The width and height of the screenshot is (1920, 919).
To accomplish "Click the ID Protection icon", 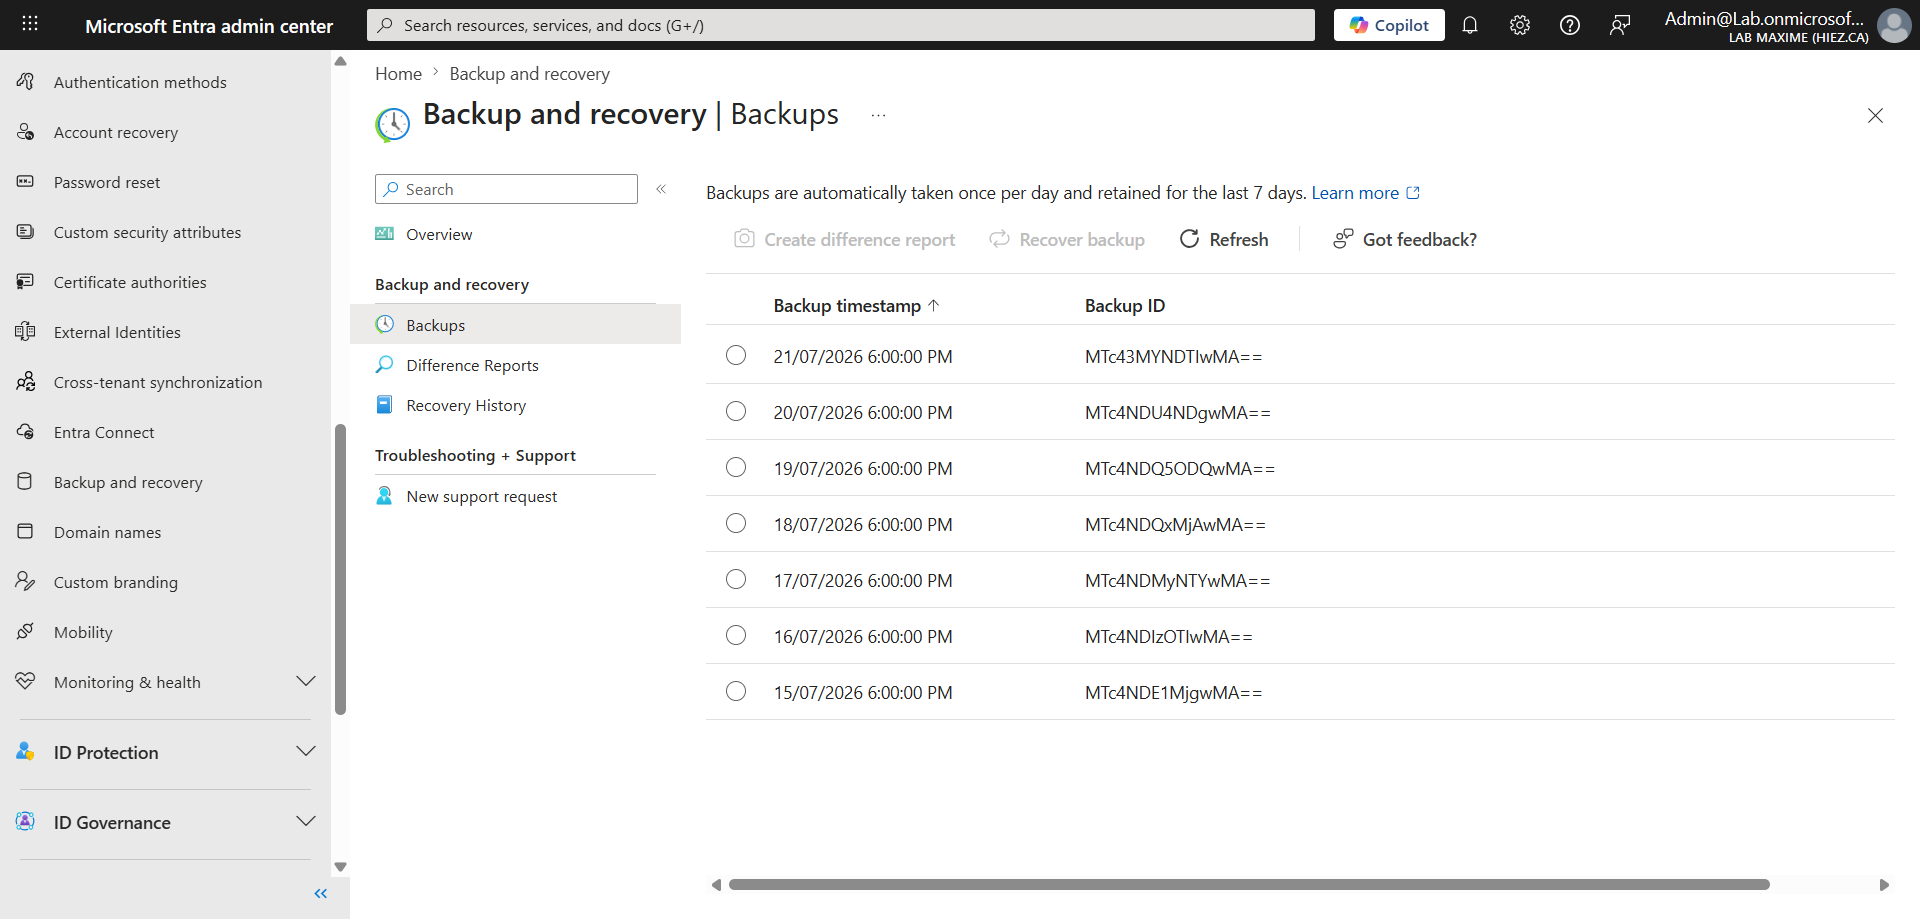I will 26,751.
